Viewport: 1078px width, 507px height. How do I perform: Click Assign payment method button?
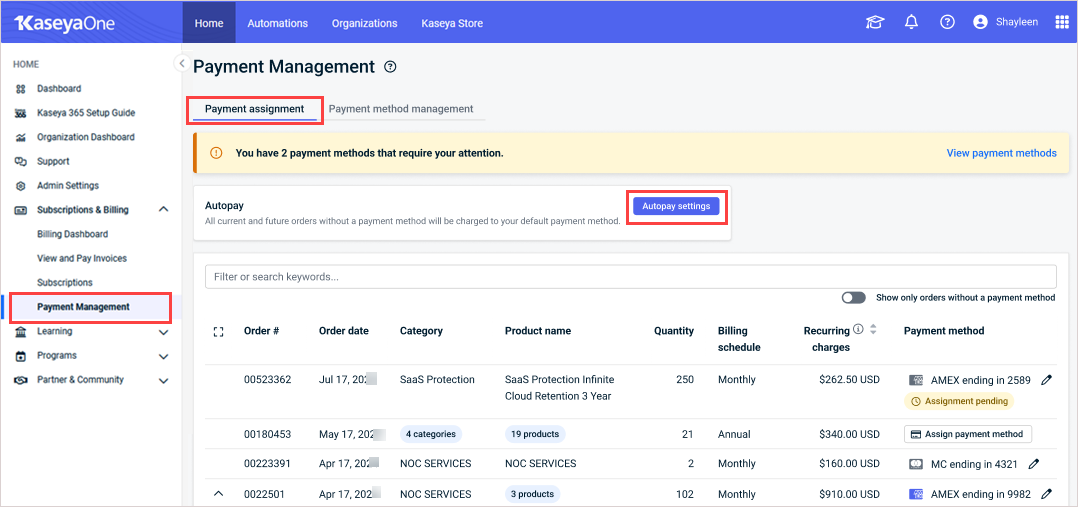968,434
